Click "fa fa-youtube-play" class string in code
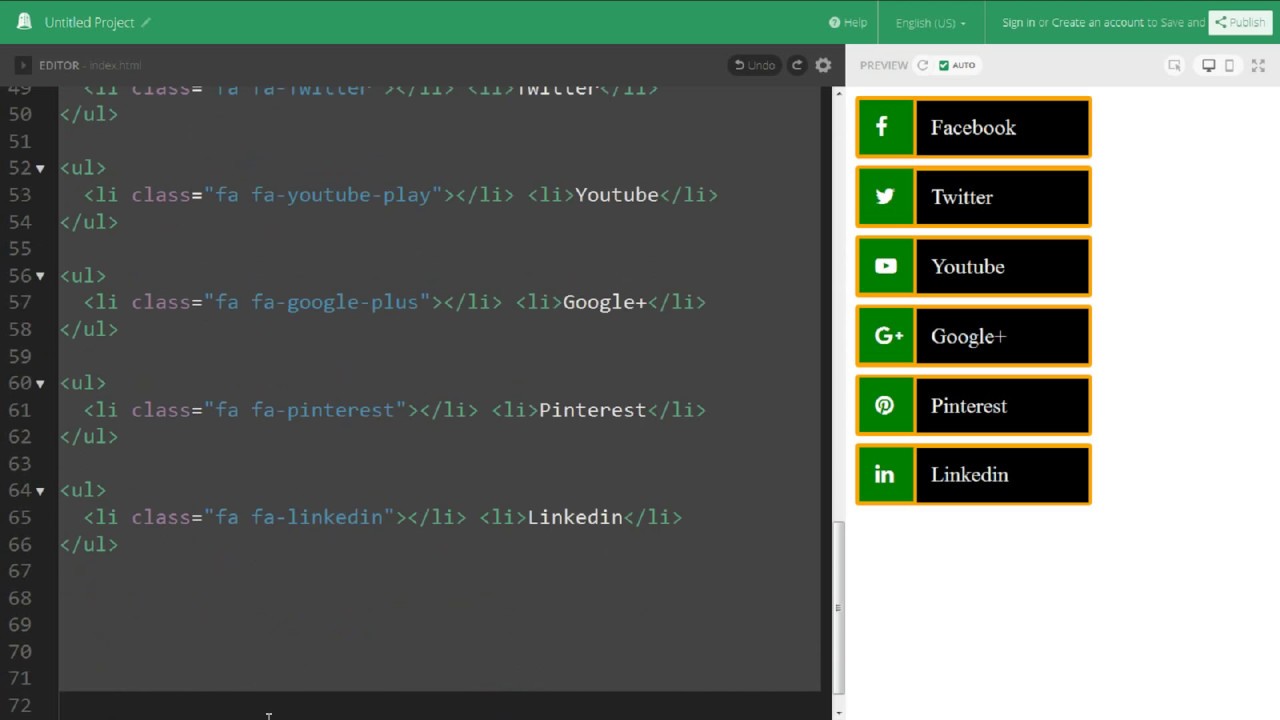Screen dimensions: 1280x720 pyautogui.click(x=323, y=195)
